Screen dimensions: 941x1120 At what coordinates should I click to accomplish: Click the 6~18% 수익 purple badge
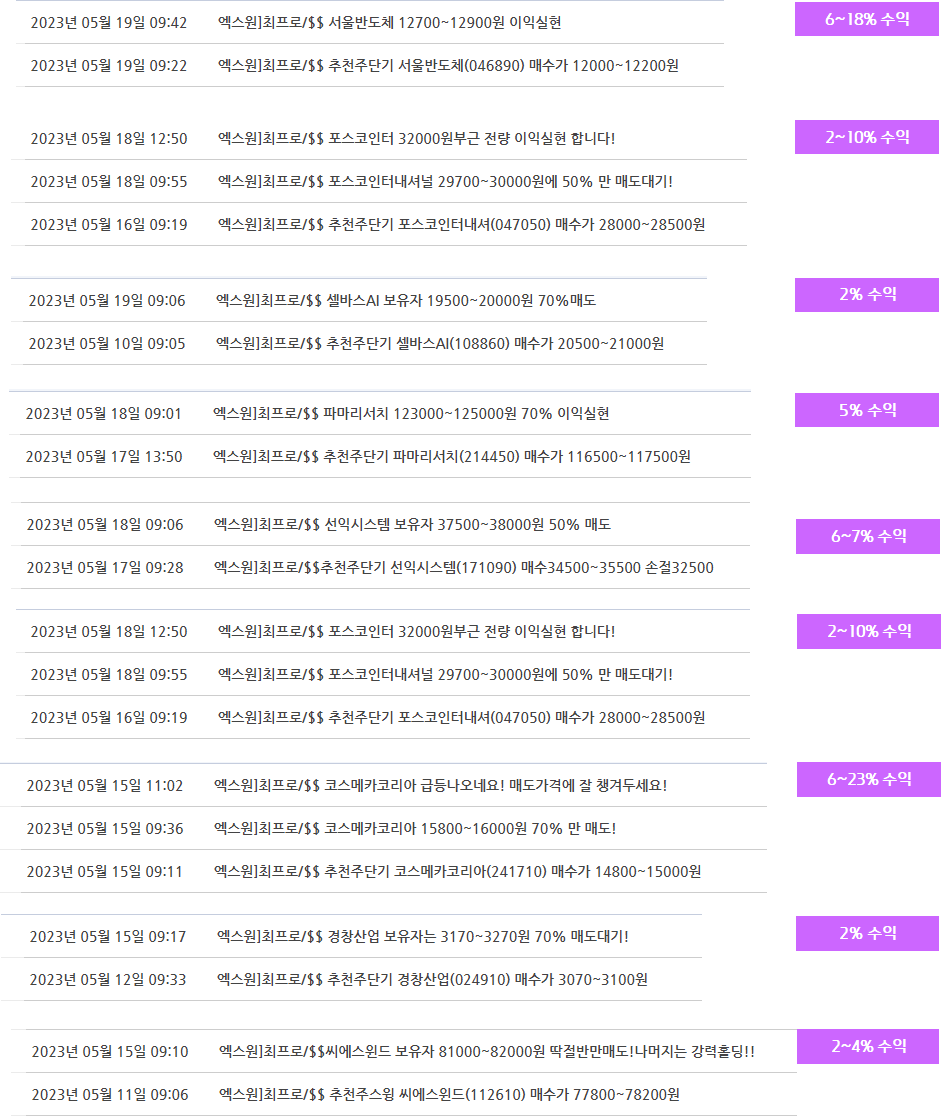867,20
